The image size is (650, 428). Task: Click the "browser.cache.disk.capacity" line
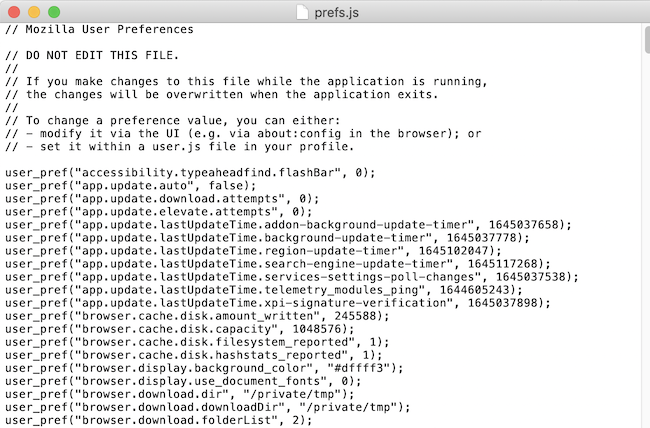click(x=175, y=328)
